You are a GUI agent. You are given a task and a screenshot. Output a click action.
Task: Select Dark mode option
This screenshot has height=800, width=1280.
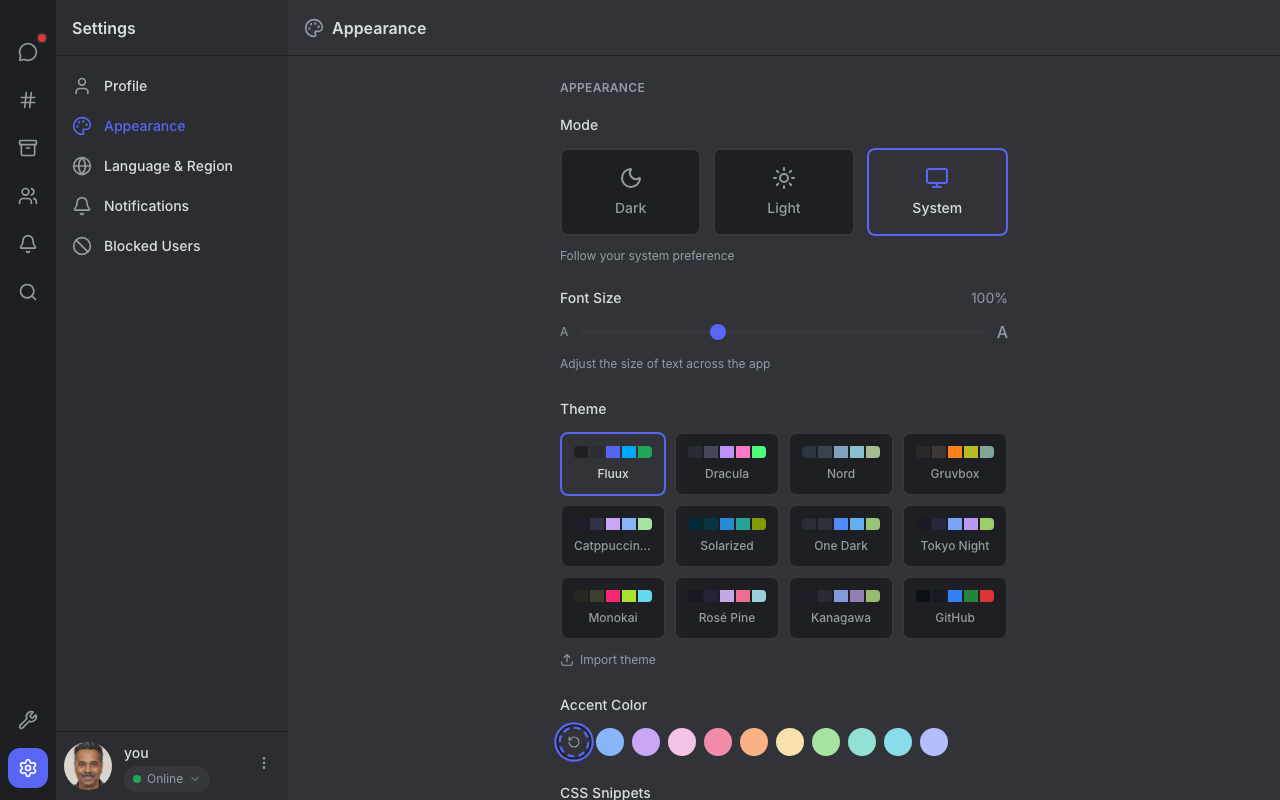(630, 192)
